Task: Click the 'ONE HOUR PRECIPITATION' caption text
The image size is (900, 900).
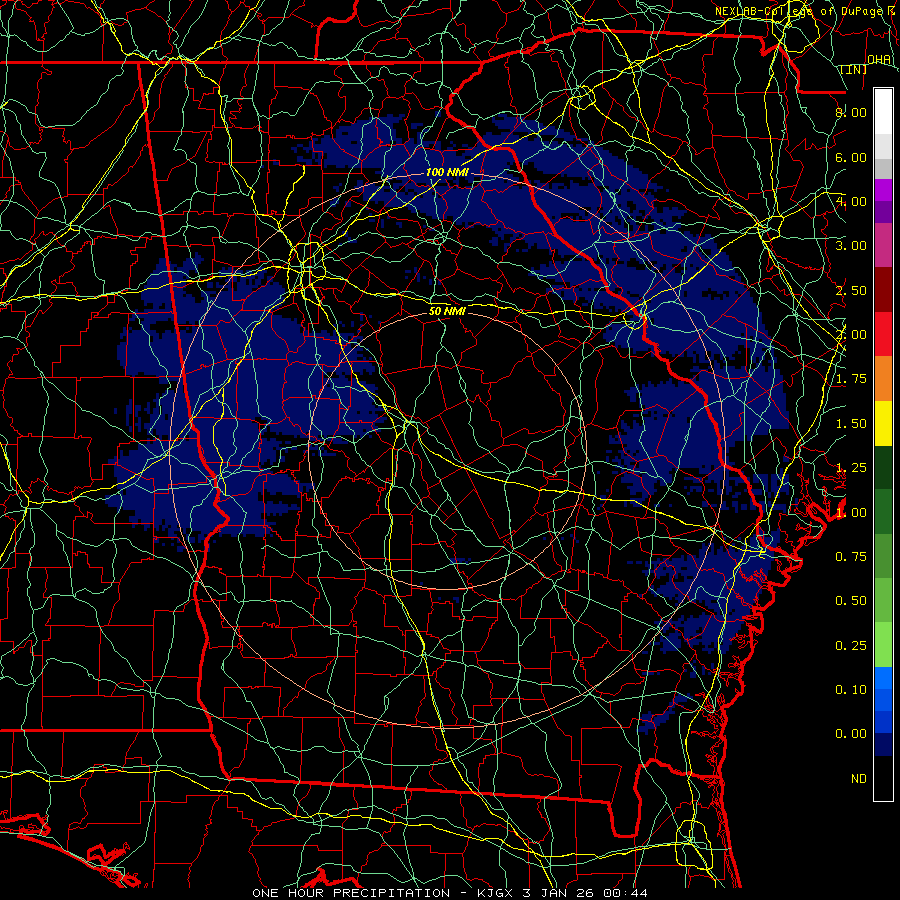Action: click(351, 893)
